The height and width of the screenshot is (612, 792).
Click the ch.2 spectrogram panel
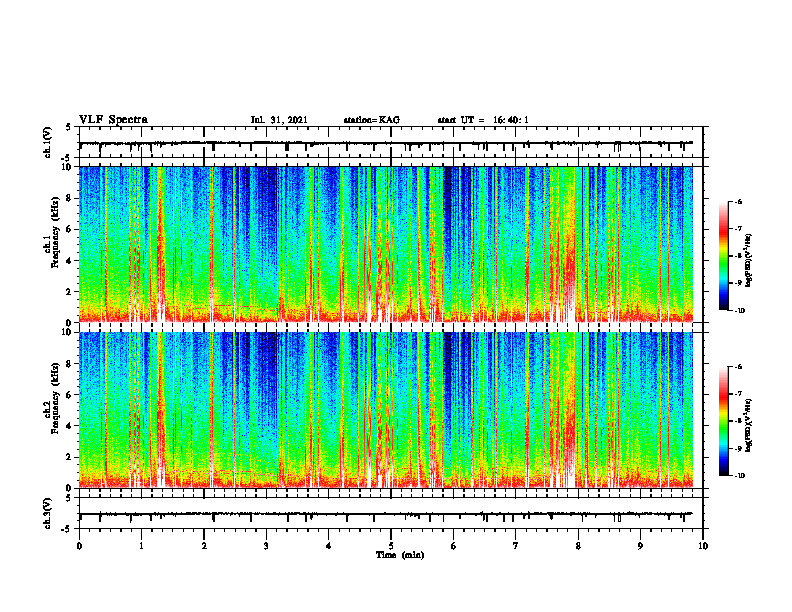[x=386, y=410]
